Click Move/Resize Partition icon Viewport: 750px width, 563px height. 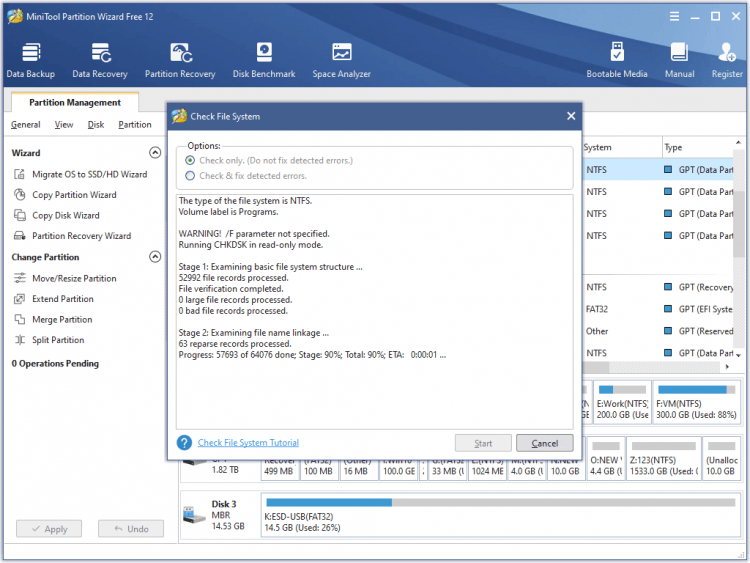[x=20, y=278]
